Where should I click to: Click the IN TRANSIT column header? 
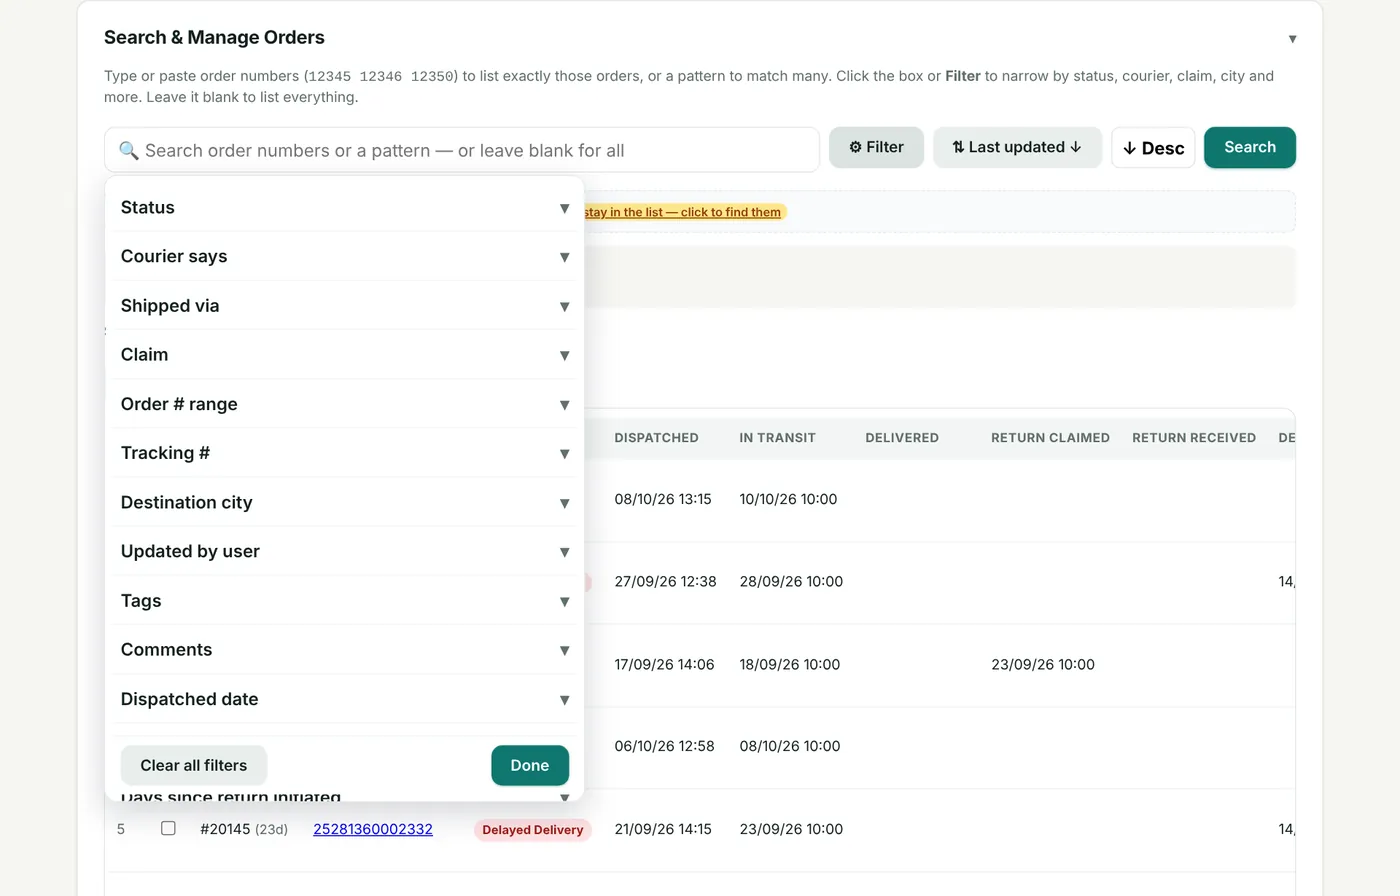[x=778, y=438]
